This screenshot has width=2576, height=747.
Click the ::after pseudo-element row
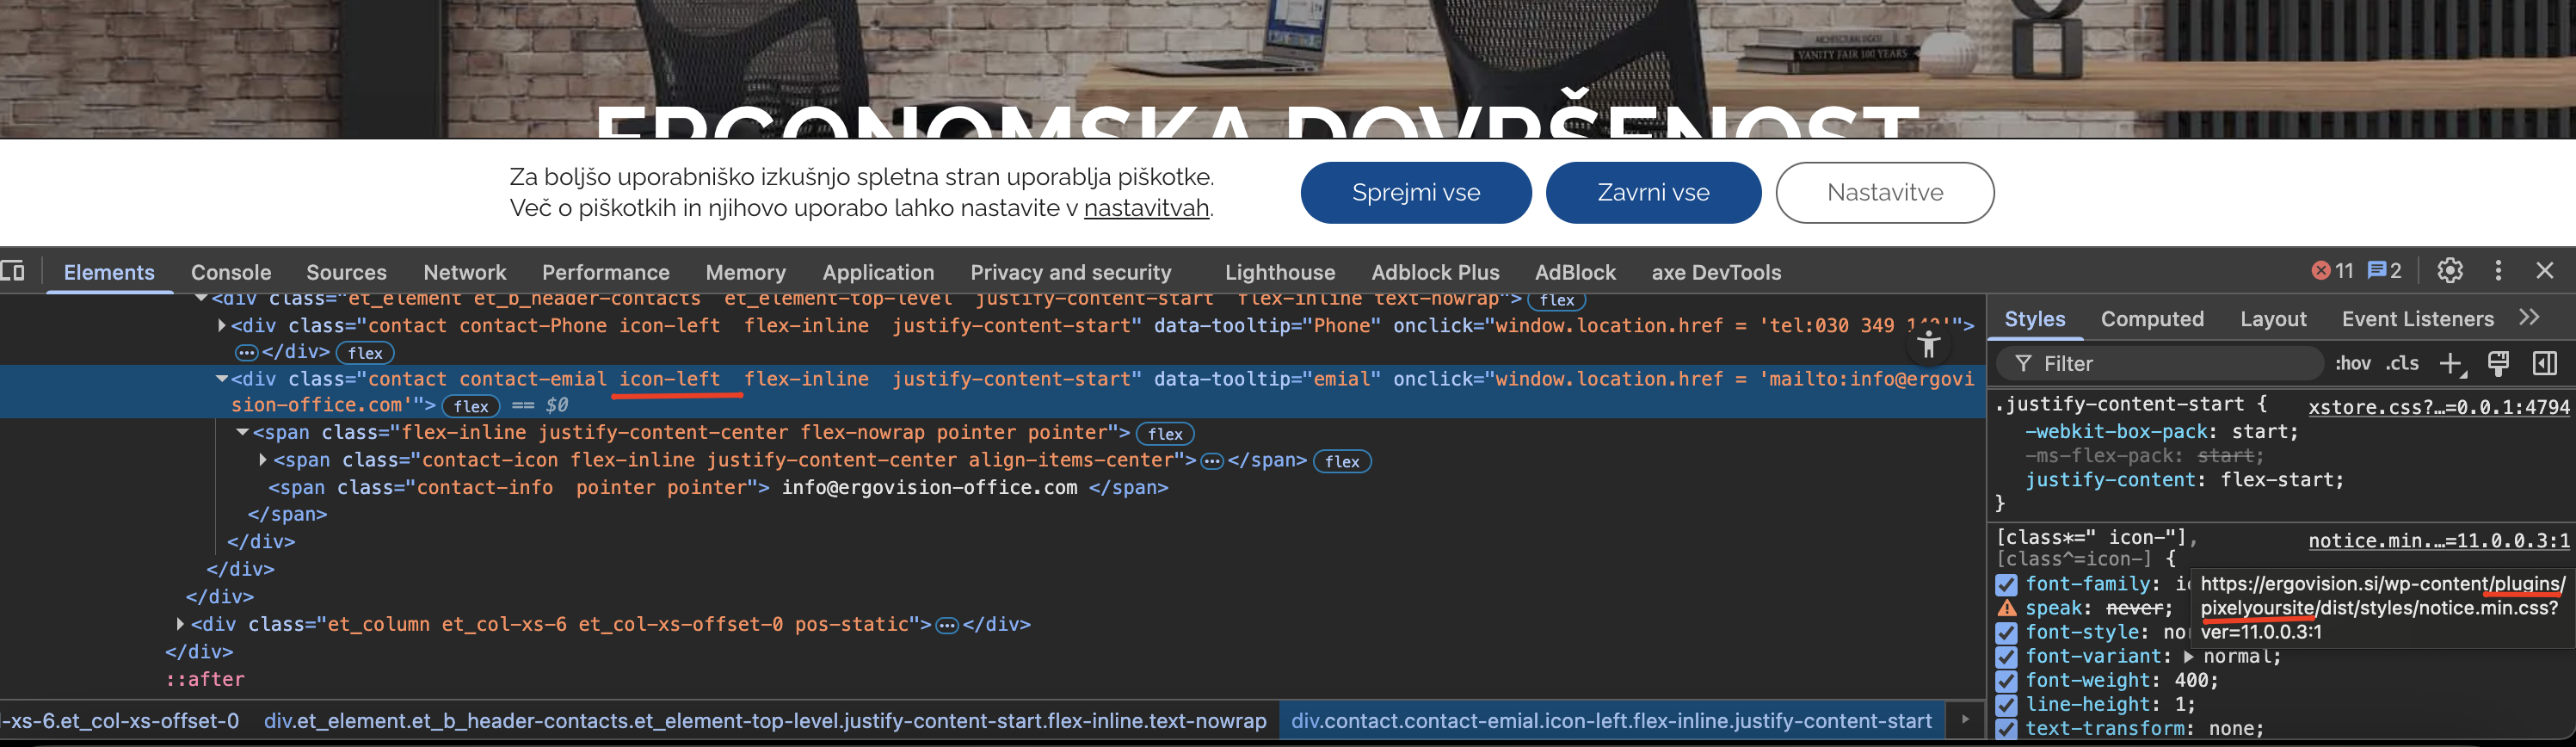pos(205,679)
